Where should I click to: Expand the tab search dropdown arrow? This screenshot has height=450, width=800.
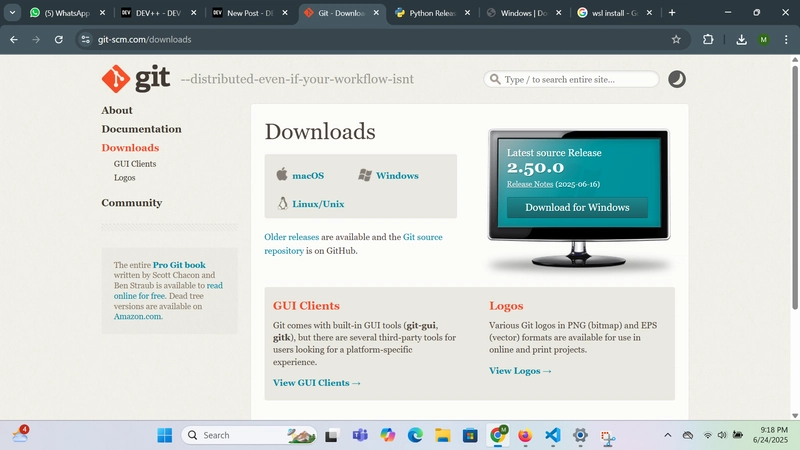(12, 13)
